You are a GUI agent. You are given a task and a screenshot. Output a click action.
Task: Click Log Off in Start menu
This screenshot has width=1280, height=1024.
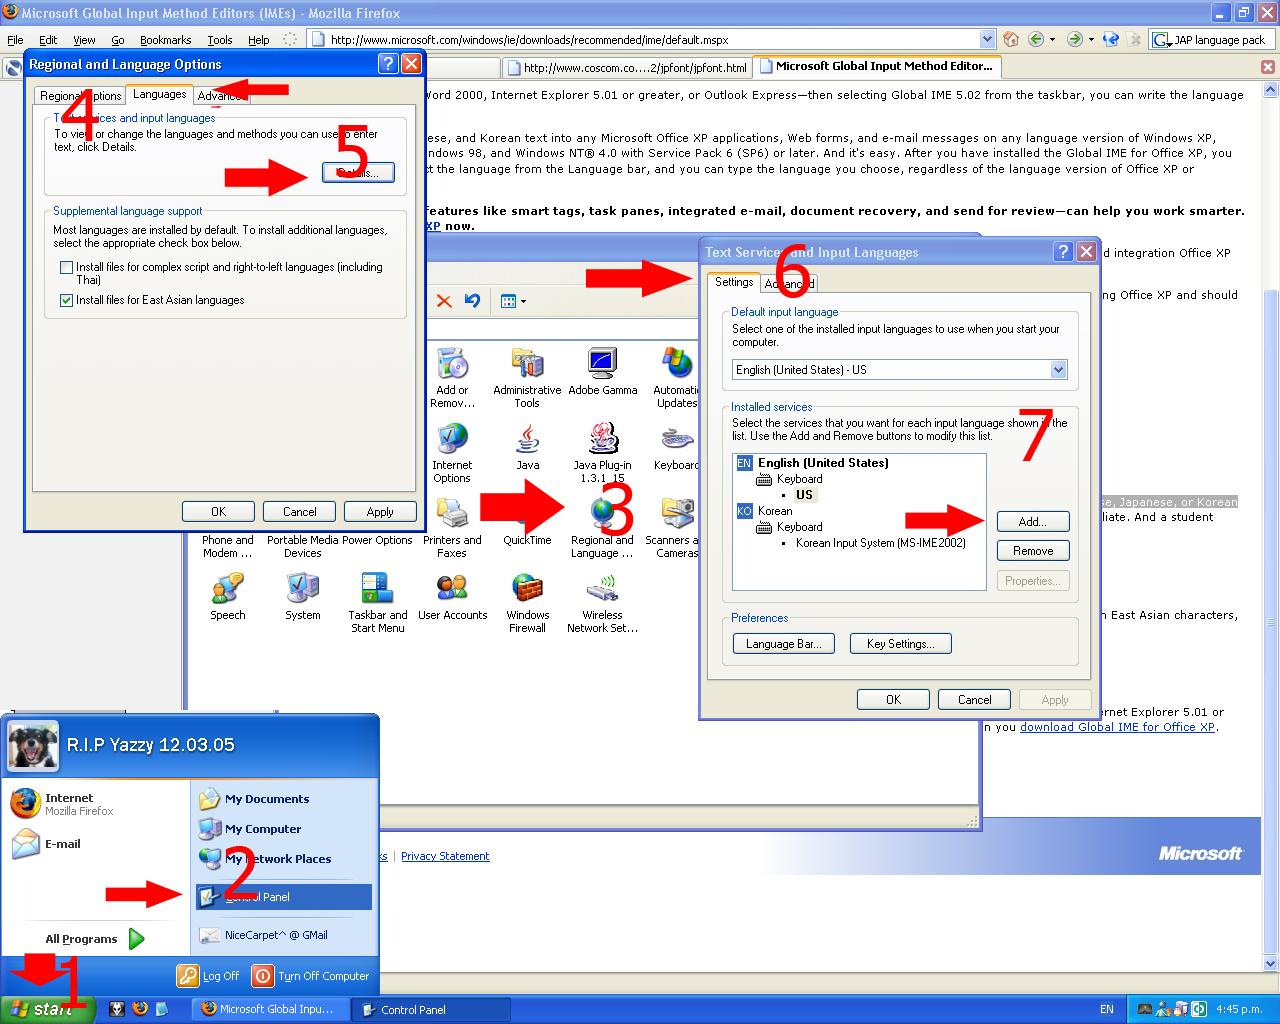209,976
